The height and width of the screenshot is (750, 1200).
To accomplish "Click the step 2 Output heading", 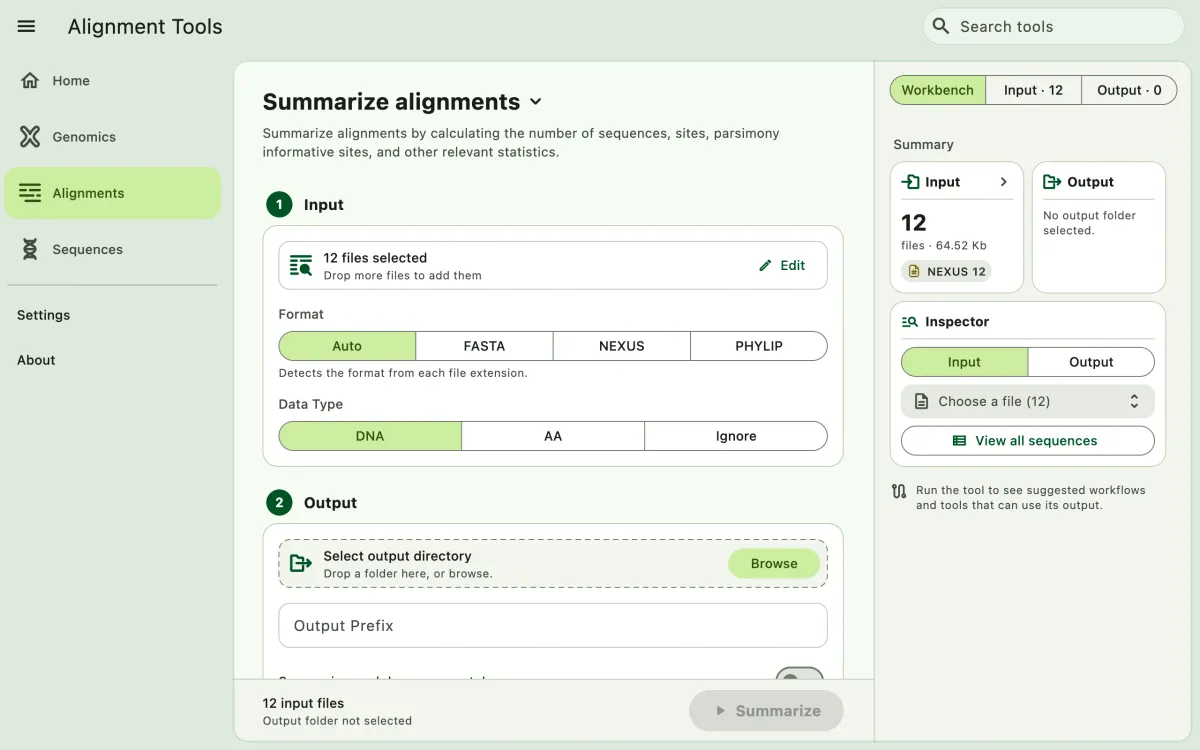I will coord(330,503).
